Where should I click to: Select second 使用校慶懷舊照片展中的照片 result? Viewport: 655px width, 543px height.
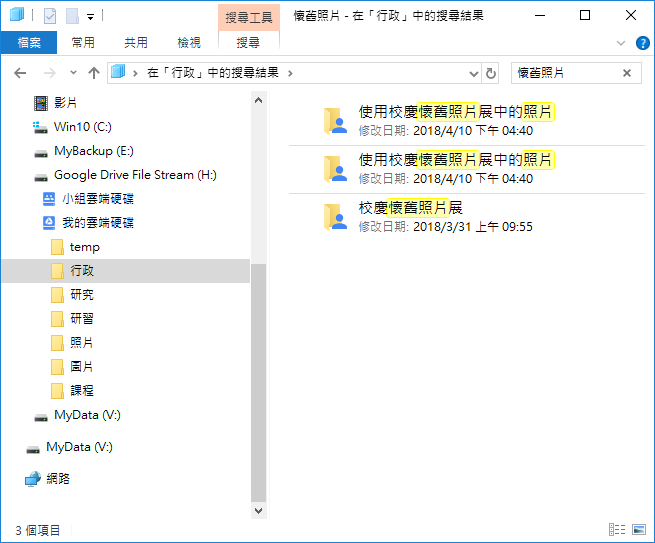(467, 169)
